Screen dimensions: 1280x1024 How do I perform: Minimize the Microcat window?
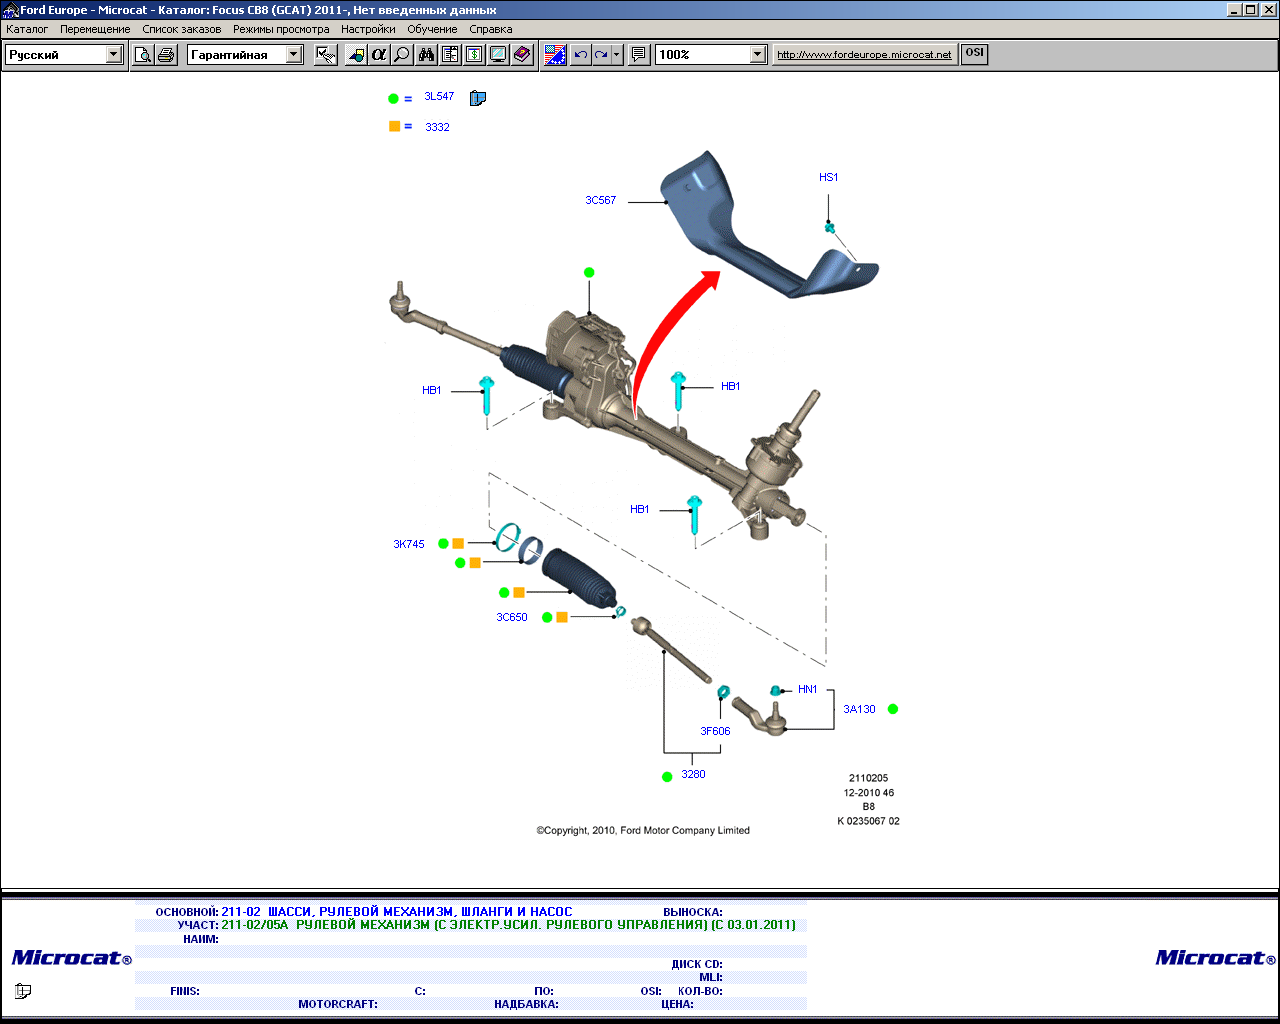tap(1235, 10)
